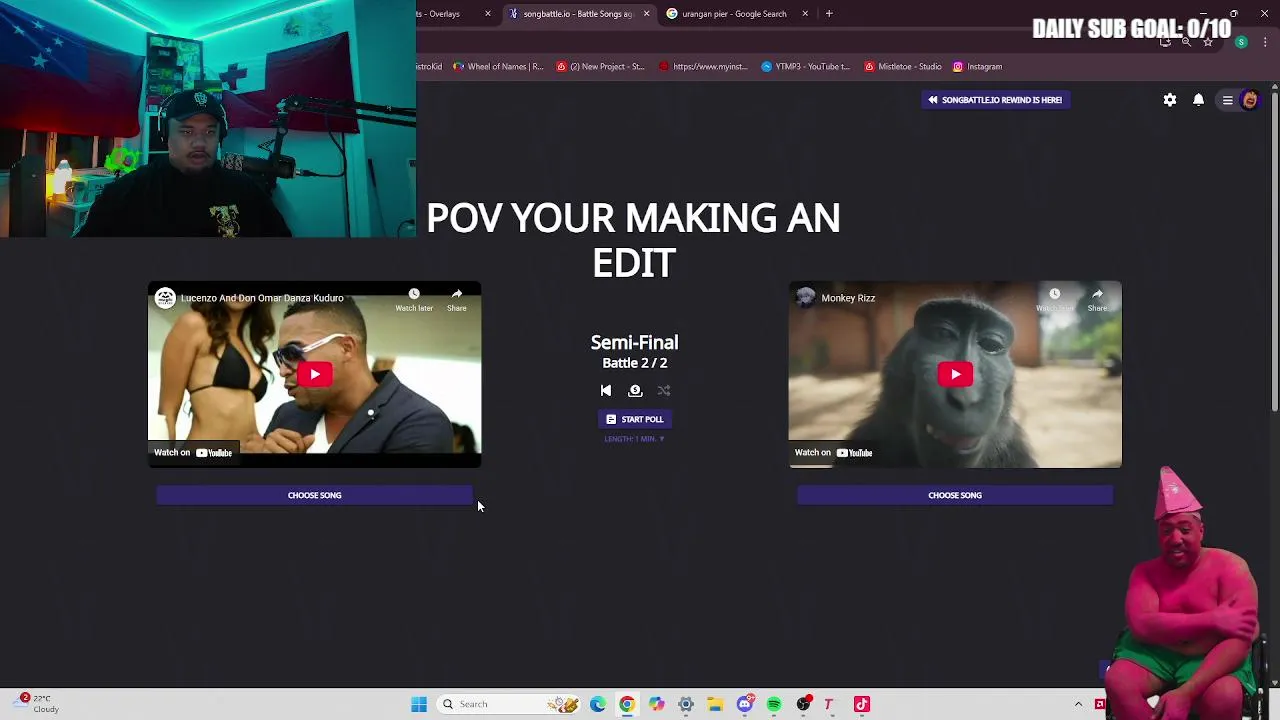This screenshot has width=1280, height=720.
Task: Open Discord from taskbar
Action: point(745,704)
